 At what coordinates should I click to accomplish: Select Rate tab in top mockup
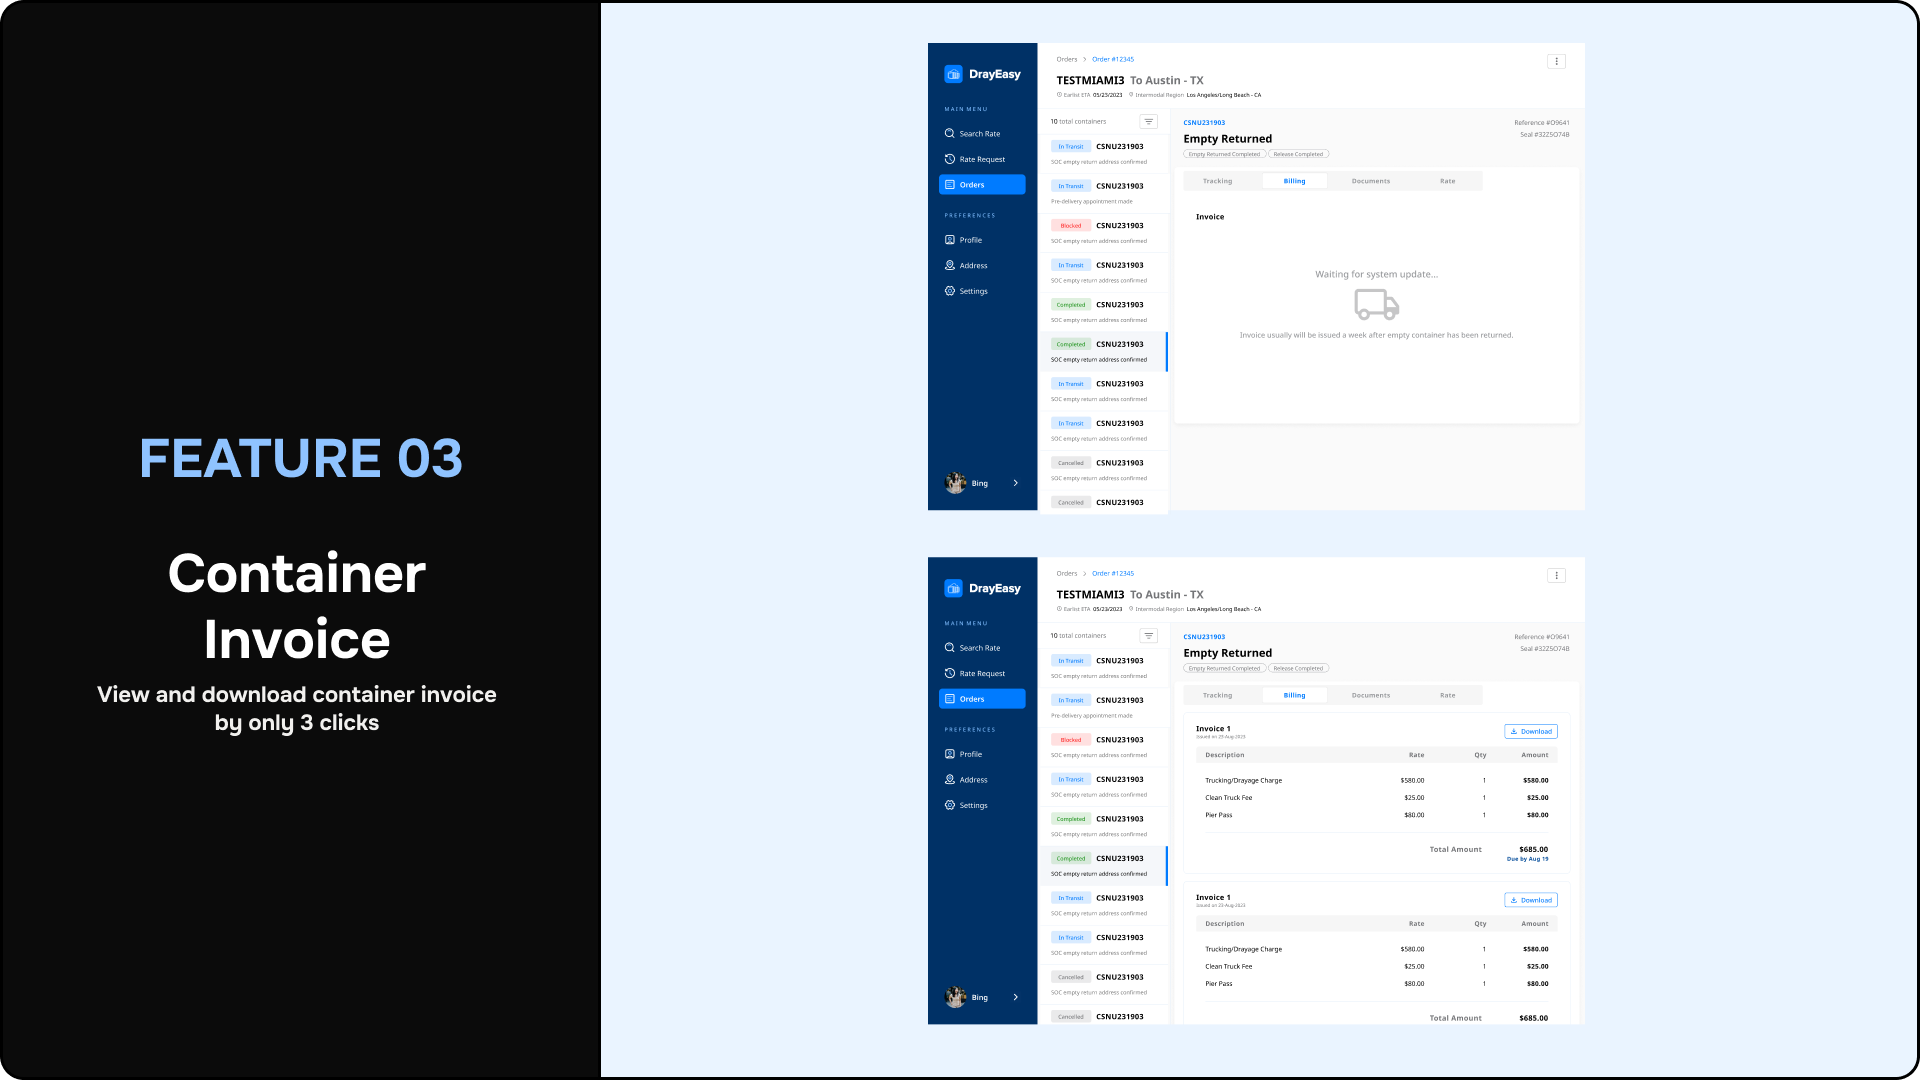[x=1447, y=181]
